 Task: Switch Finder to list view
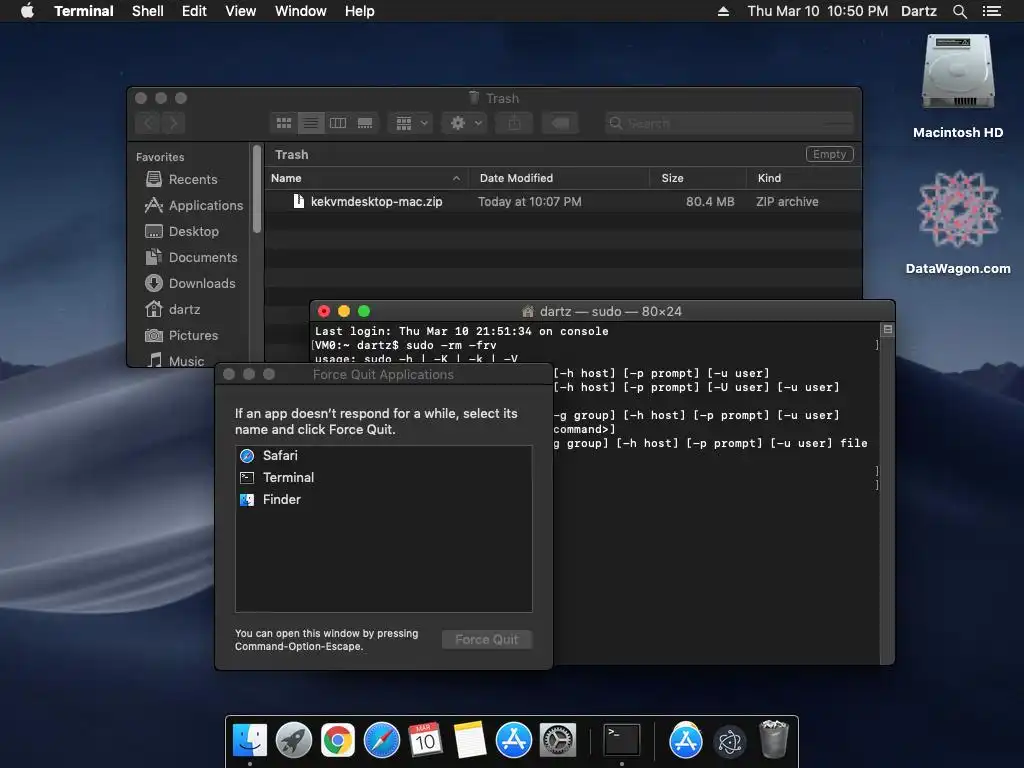[311, 123]
